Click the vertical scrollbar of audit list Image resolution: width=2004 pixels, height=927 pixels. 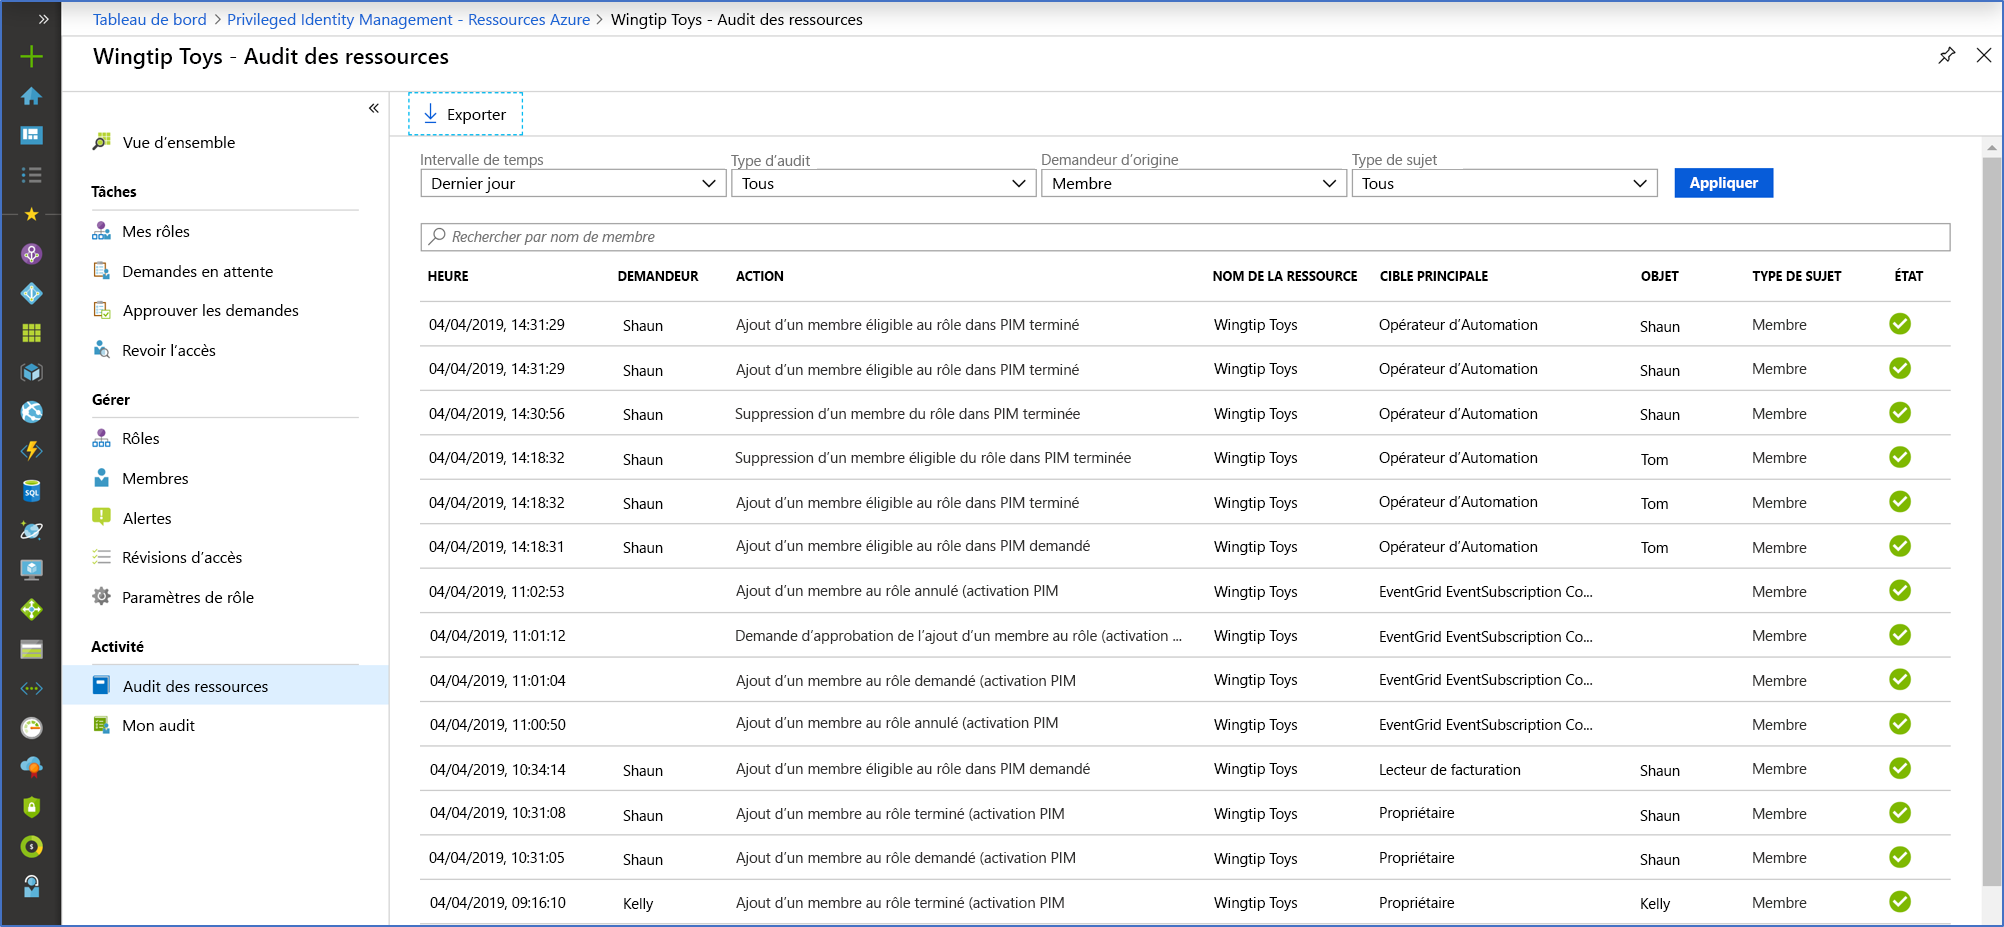(1991, 520)
